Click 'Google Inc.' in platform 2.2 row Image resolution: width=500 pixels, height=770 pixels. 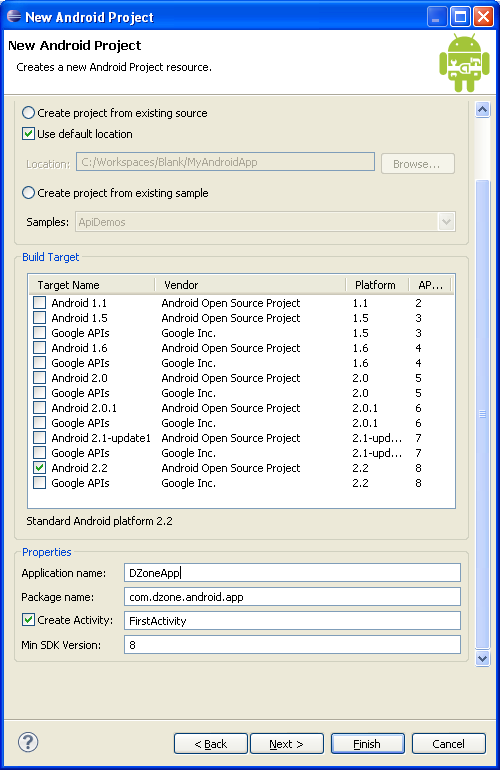pyautogui.click(x=189, y=483)
